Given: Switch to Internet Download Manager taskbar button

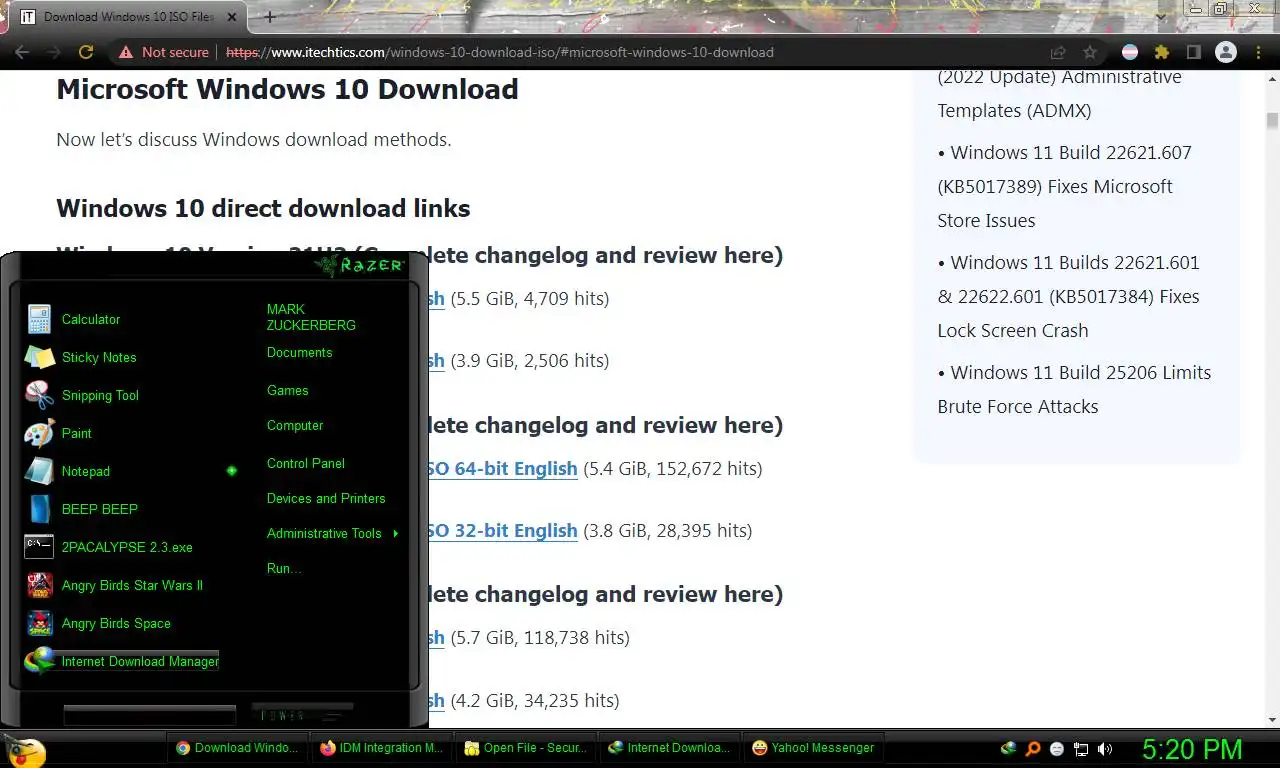Looking at the screenshot, I should (x=670, y=748).
